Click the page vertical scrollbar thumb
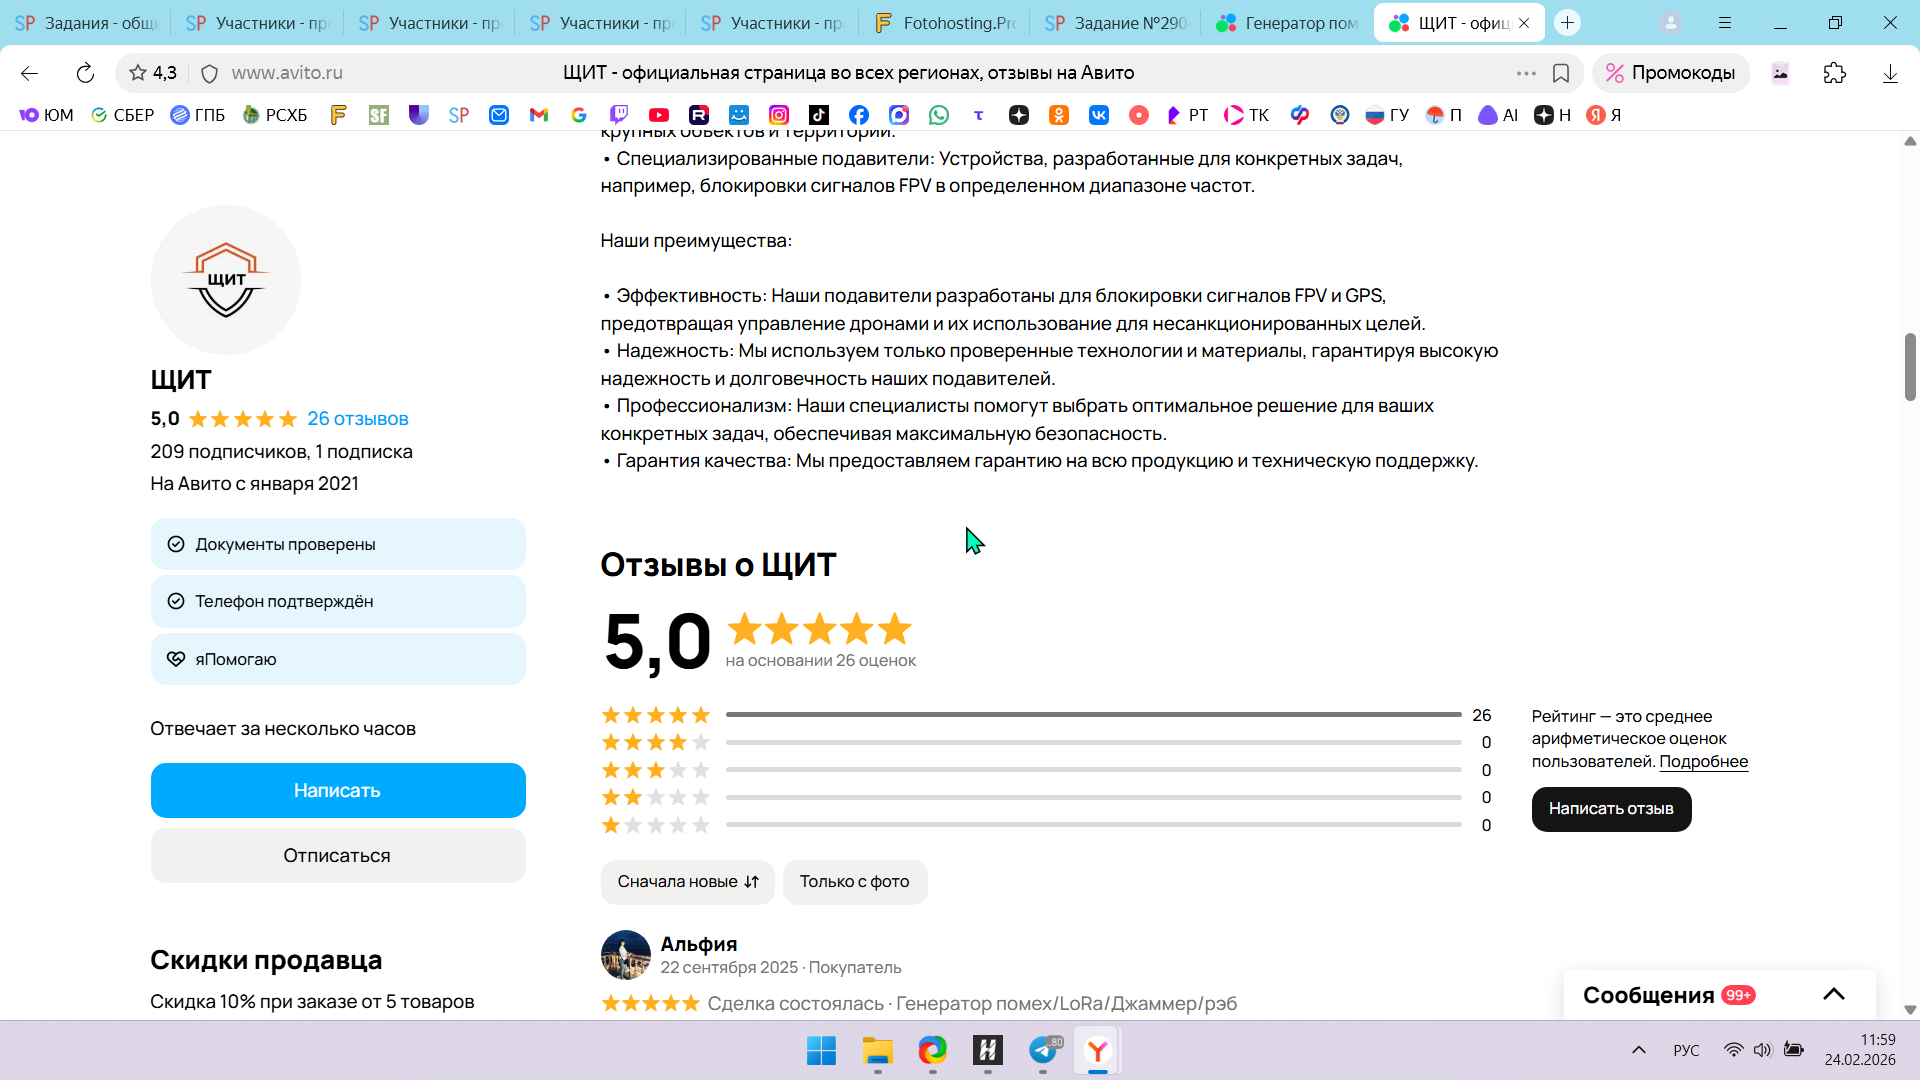The image size is (1920, 1080). pos(1910,366)
